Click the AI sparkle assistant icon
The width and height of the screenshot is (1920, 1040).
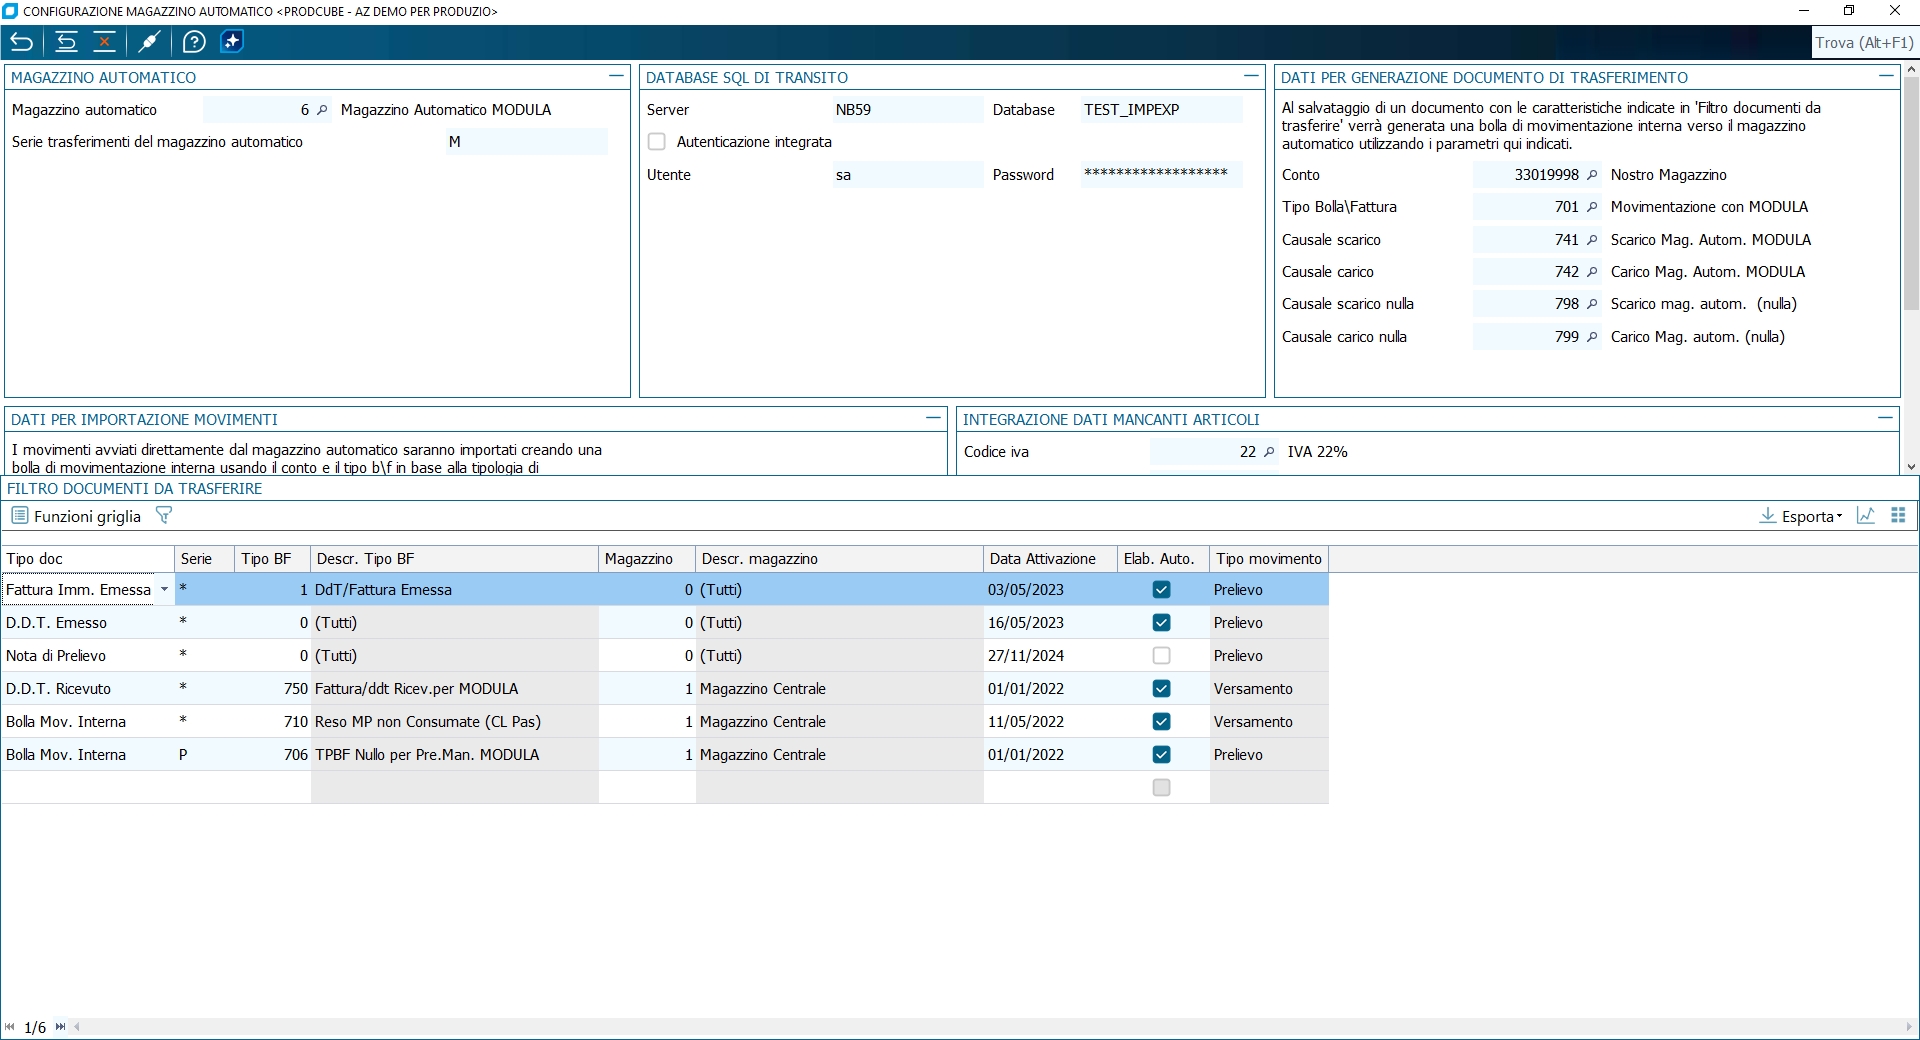coord(231,42)
